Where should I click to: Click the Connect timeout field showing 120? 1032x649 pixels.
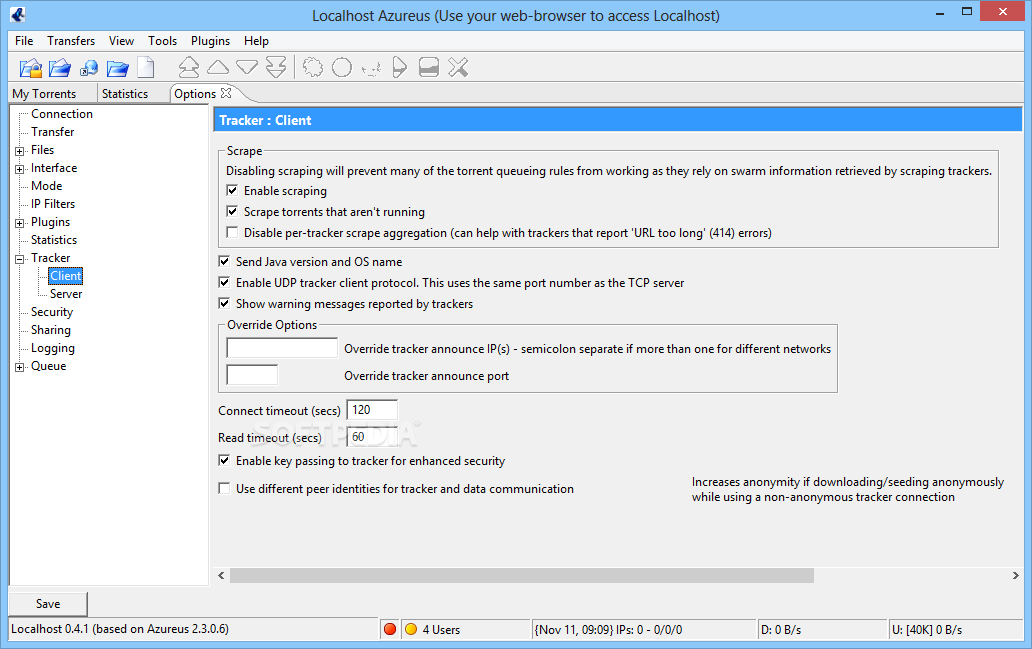pyautogui.click(x=372, y=409)
